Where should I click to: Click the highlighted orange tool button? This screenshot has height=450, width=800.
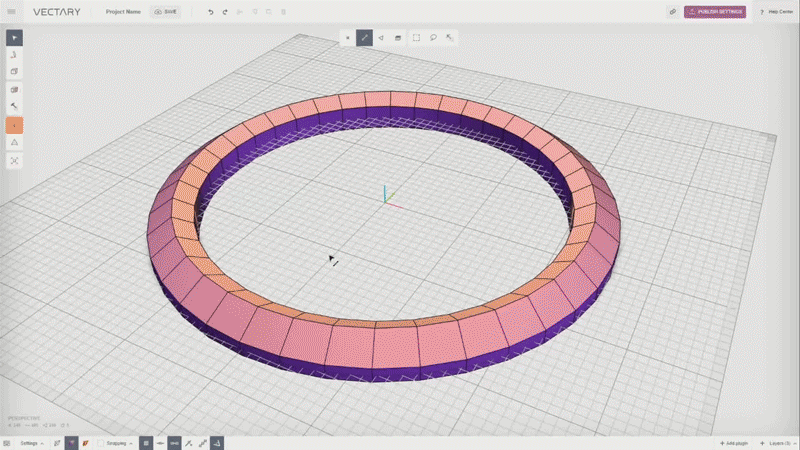(x=14, y=126)
